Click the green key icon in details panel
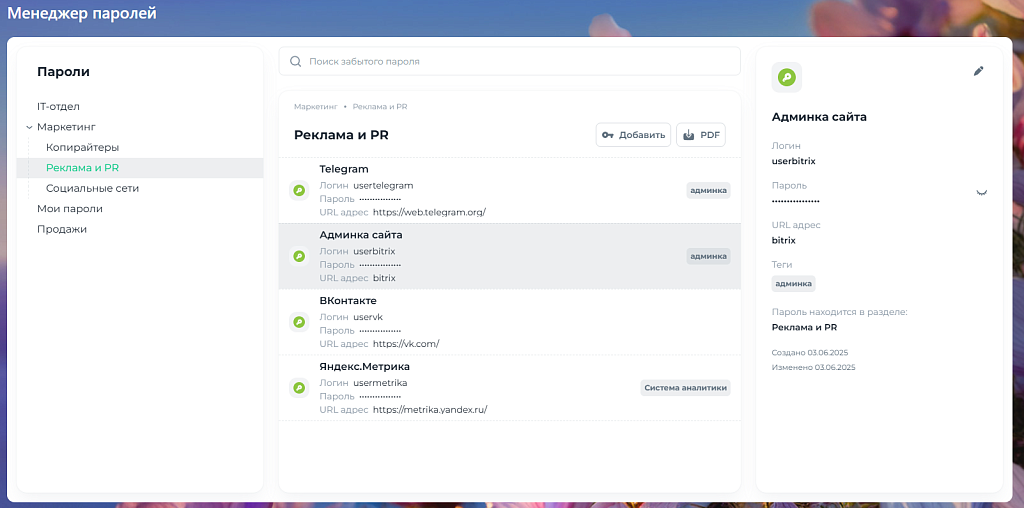1024x508 pixels. tap(787, 77)
